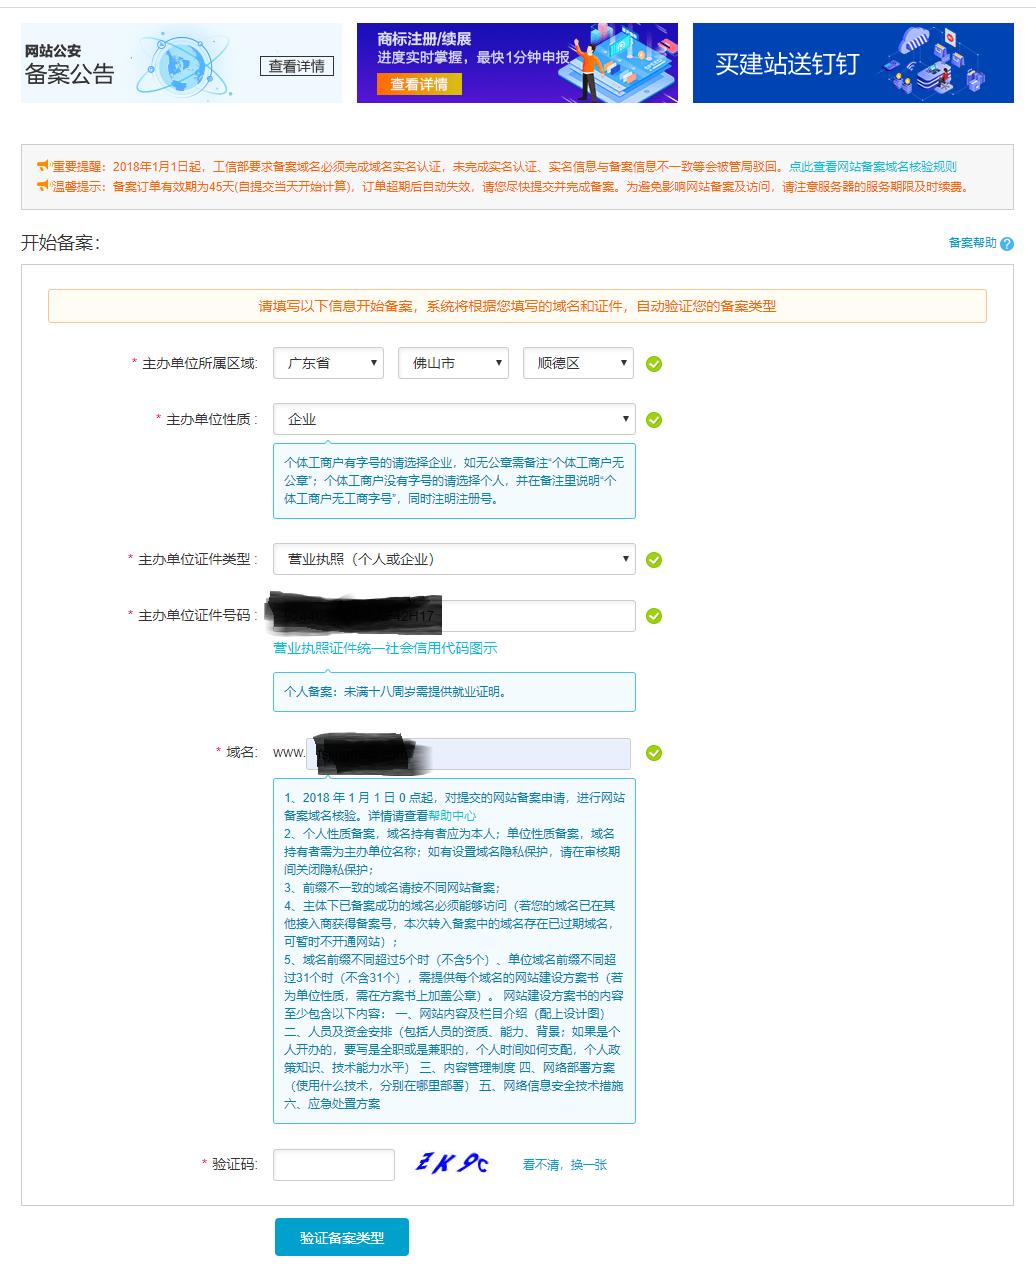This screenshot has height=1270, width=1036.
Task: Open the 备案帮助 question mark help icon
Action: [x=1008, y=243]
